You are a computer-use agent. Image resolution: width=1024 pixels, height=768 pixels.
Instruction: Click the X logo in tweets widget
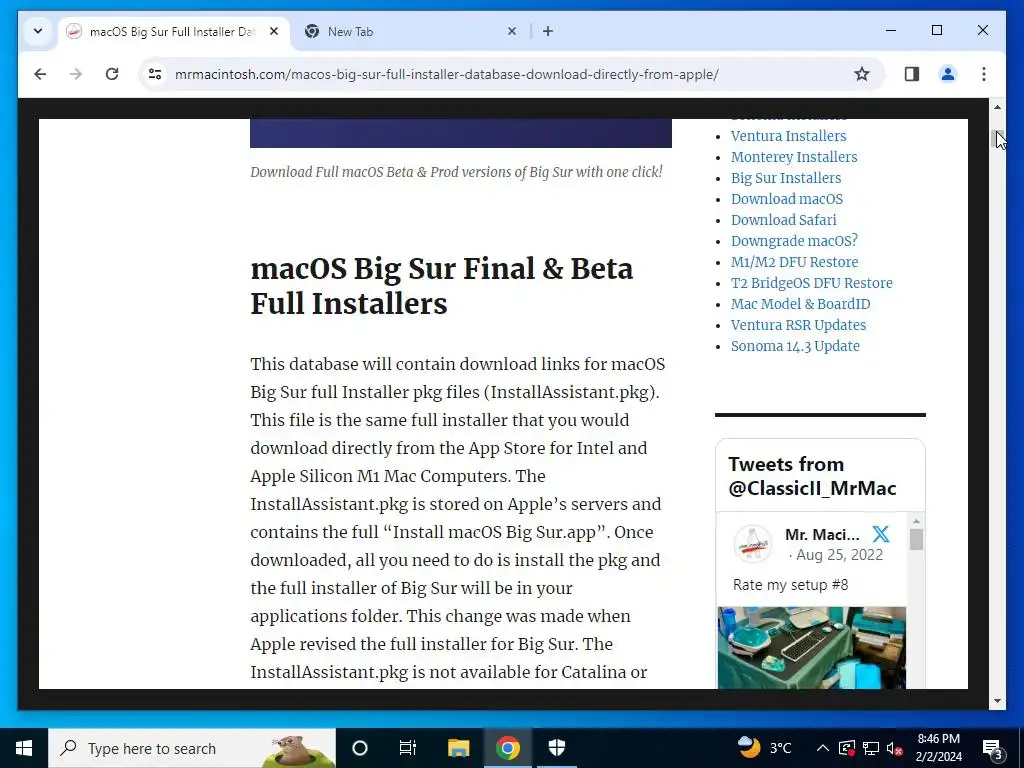880,534
